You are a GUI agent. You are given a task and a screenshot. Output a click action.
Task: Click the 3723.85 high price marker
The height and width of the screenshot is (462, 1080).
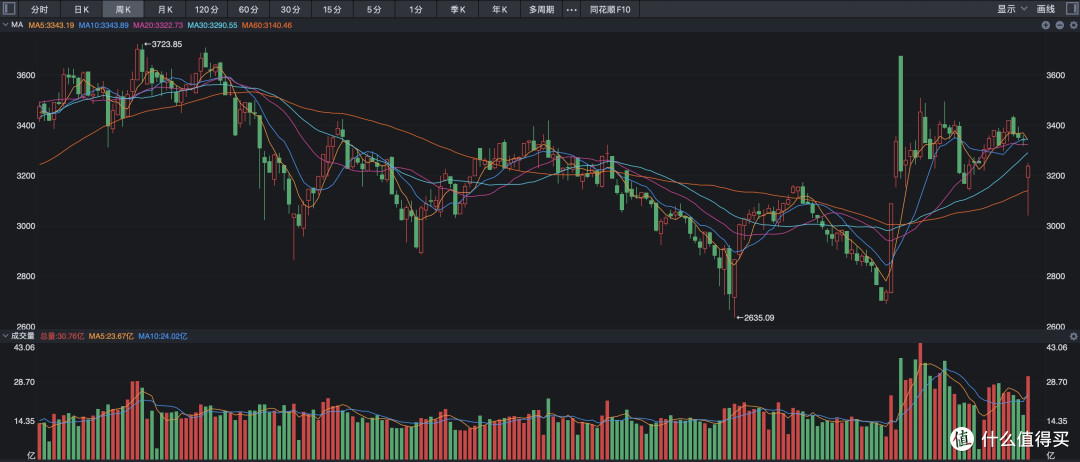pos(163,44)
